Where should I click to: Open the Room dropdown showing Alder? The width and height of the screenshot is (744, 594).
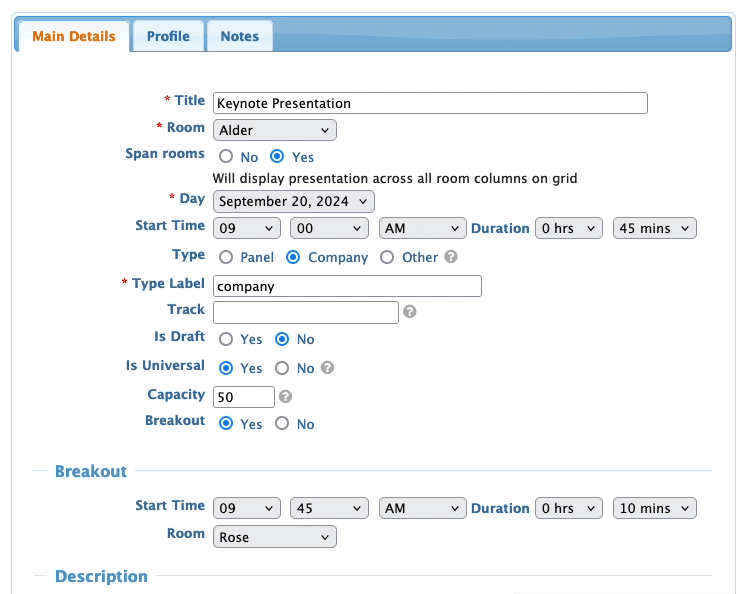(275, 130)
